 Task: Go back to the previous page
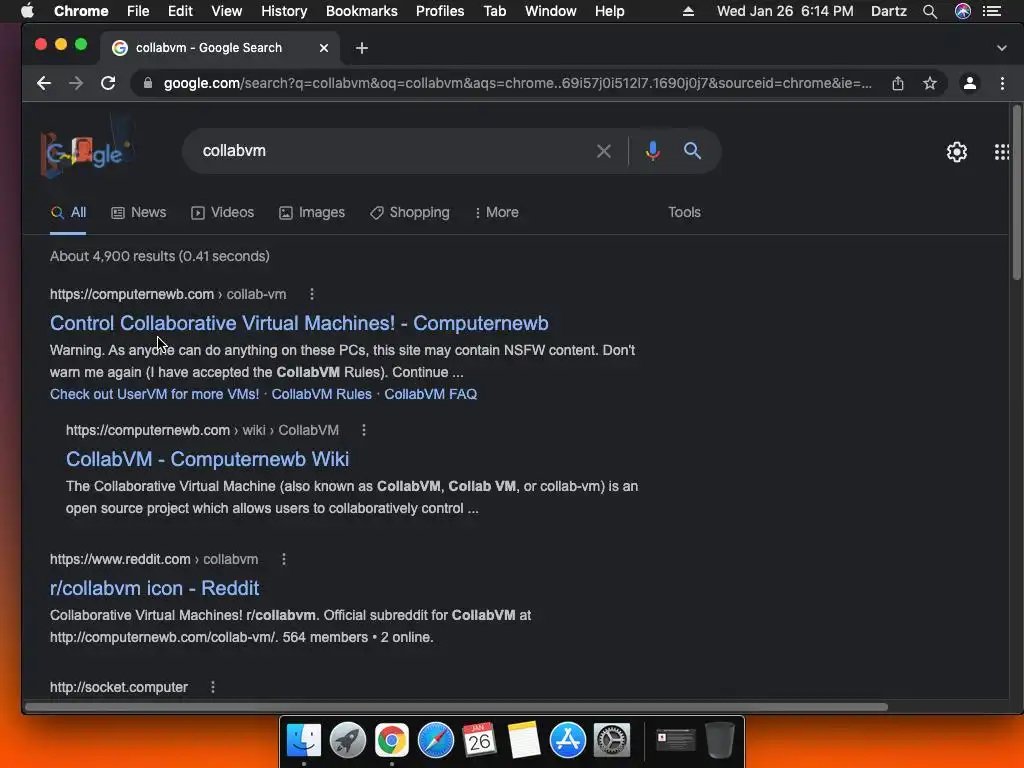[44, 83]
